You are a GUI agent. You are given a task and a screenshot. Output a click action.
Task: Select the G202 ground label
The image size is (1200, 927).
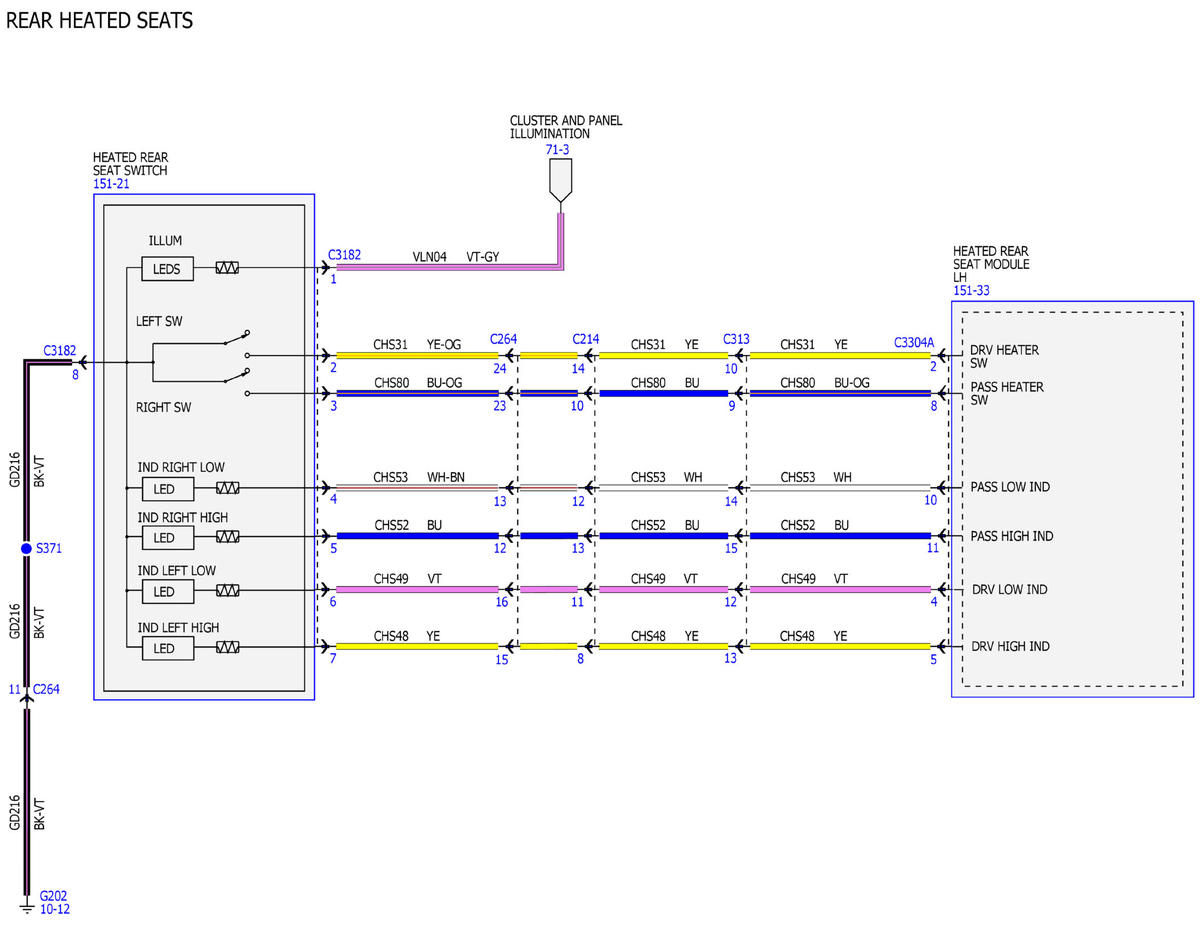point(53,896)
